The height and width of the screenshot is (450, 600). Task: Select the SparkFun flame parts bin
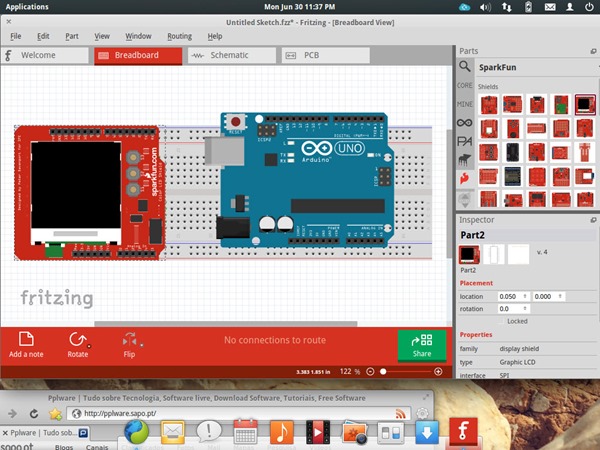[x=465, y=178]
